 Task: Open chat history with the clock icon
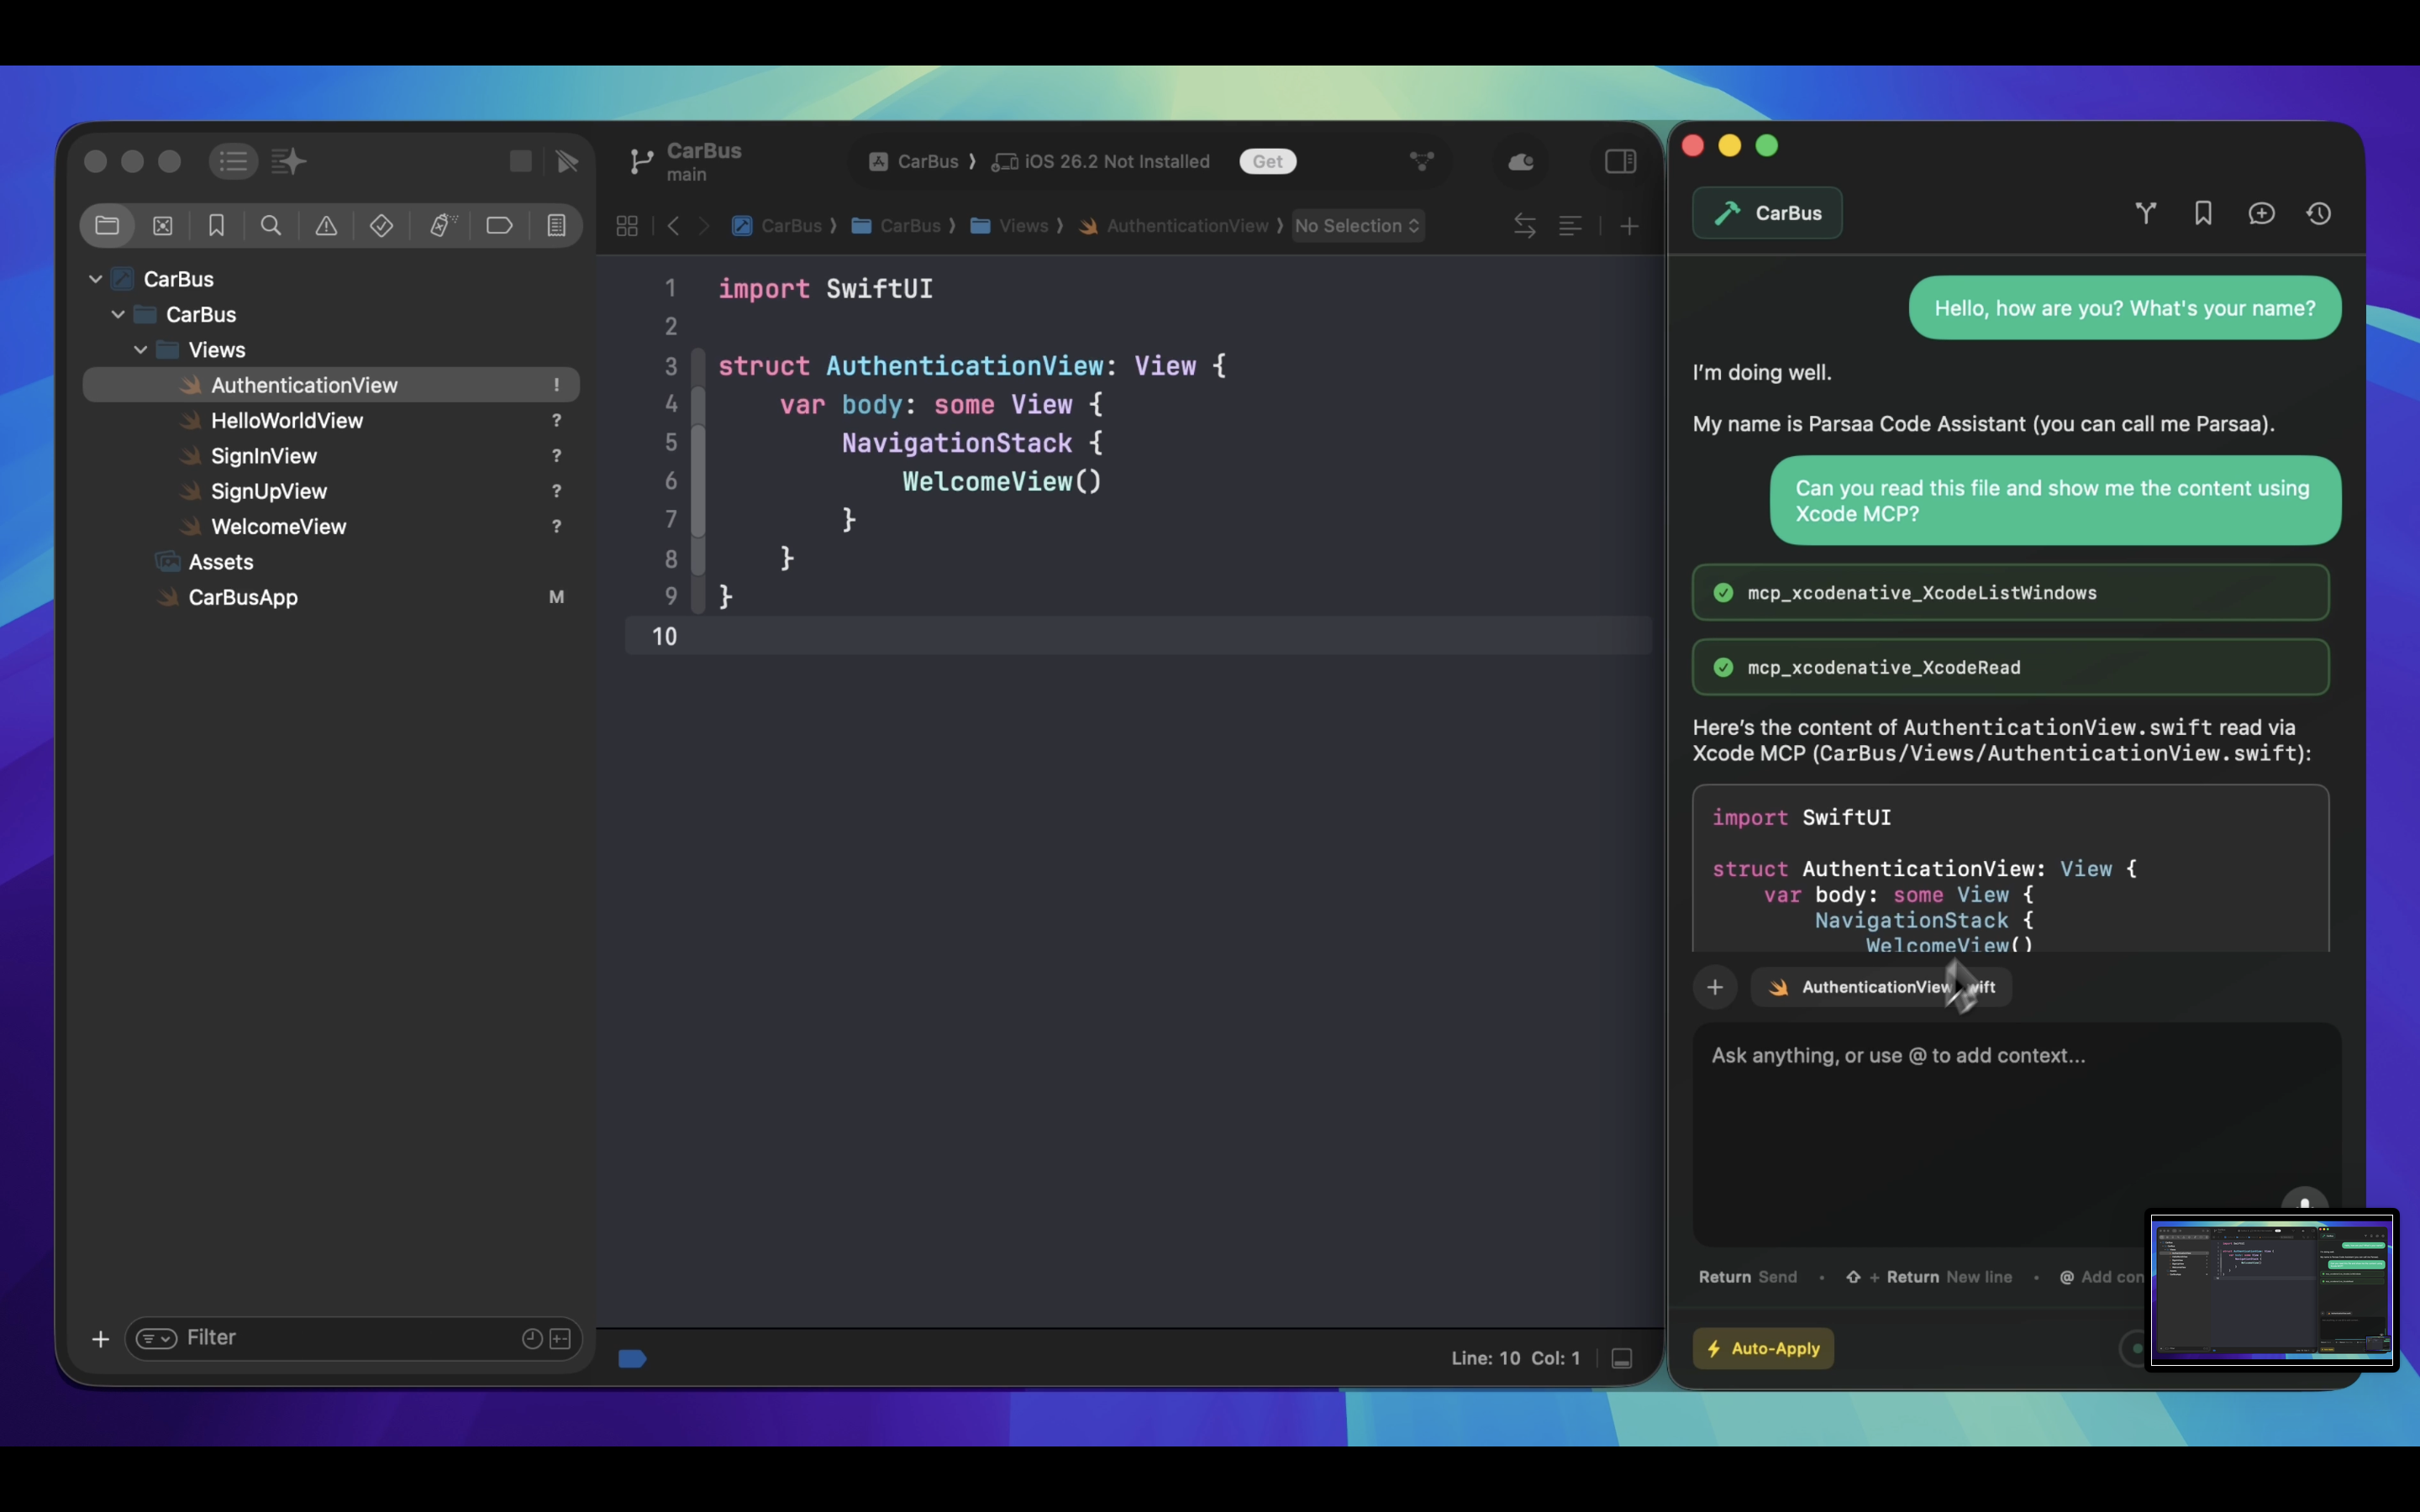pos(2320,213)
